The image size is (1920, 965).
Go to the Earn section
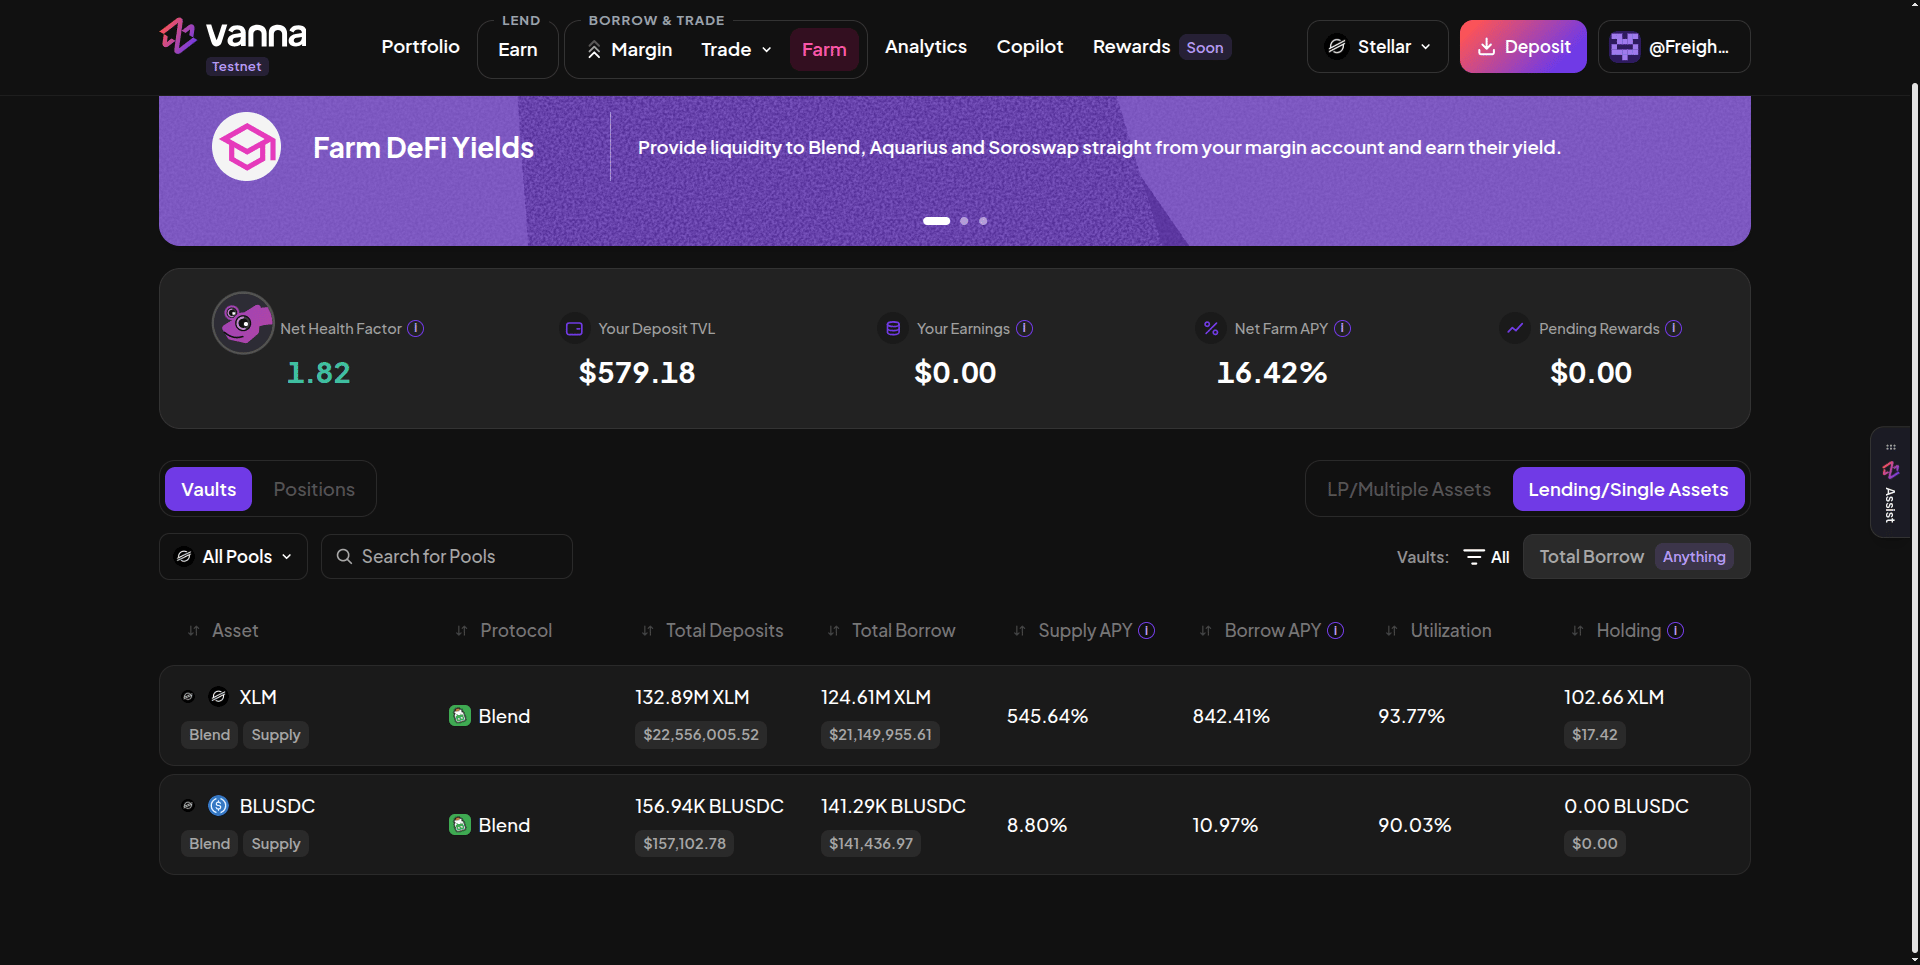click(x=517, y=50)
